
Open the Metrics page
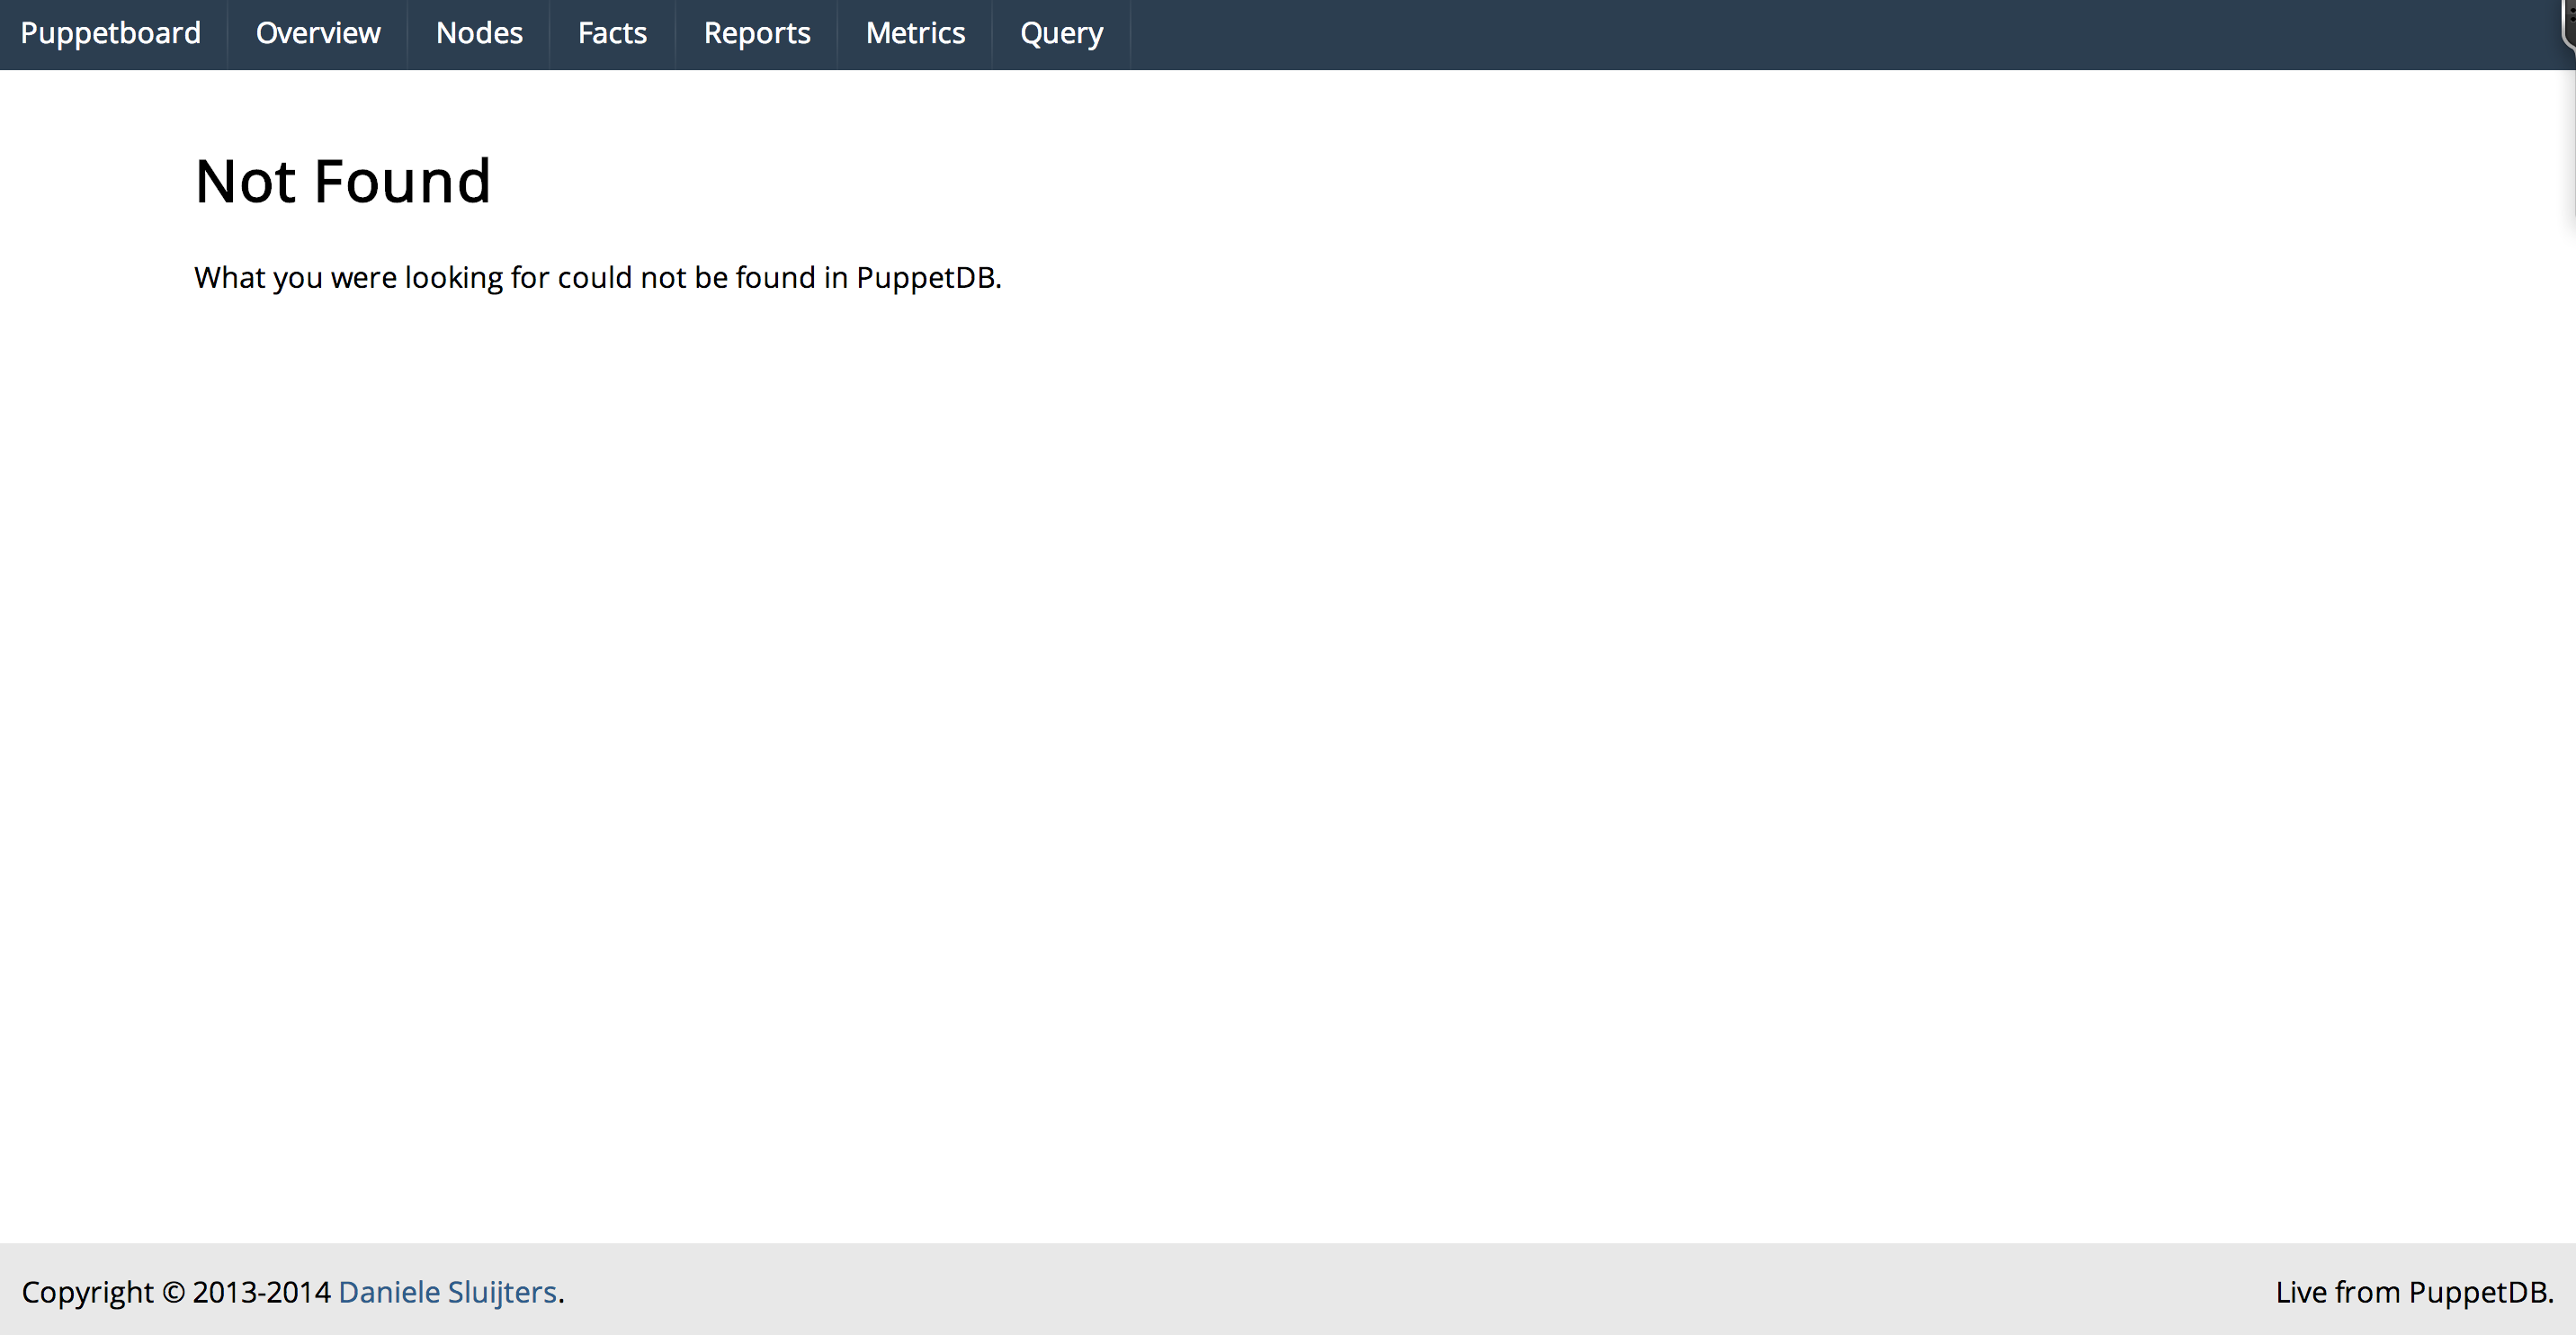(915, 33)
